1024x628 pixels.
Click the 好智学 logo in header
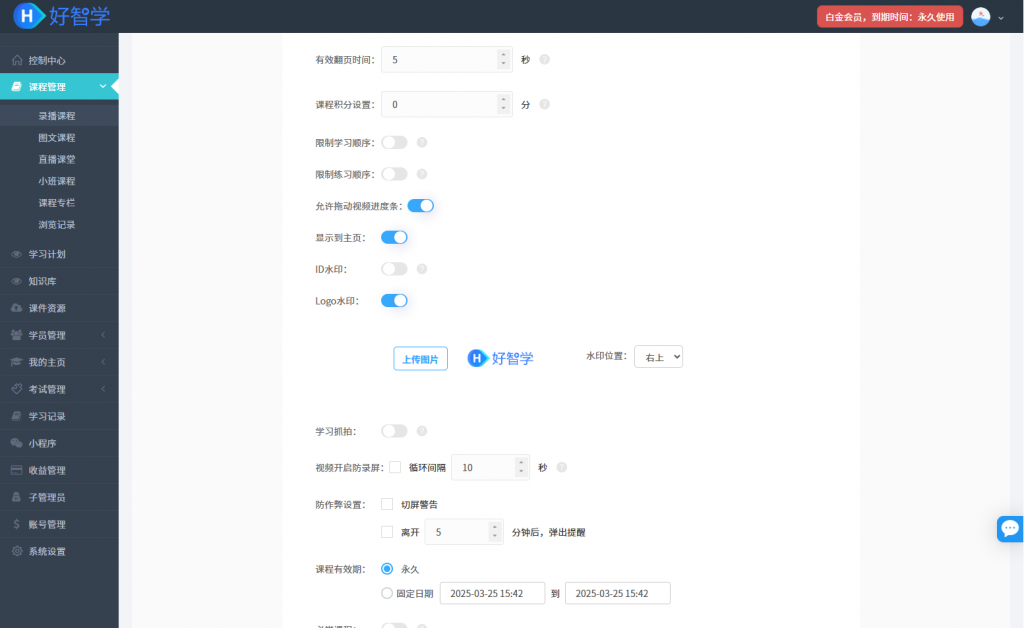pos(62,16)
